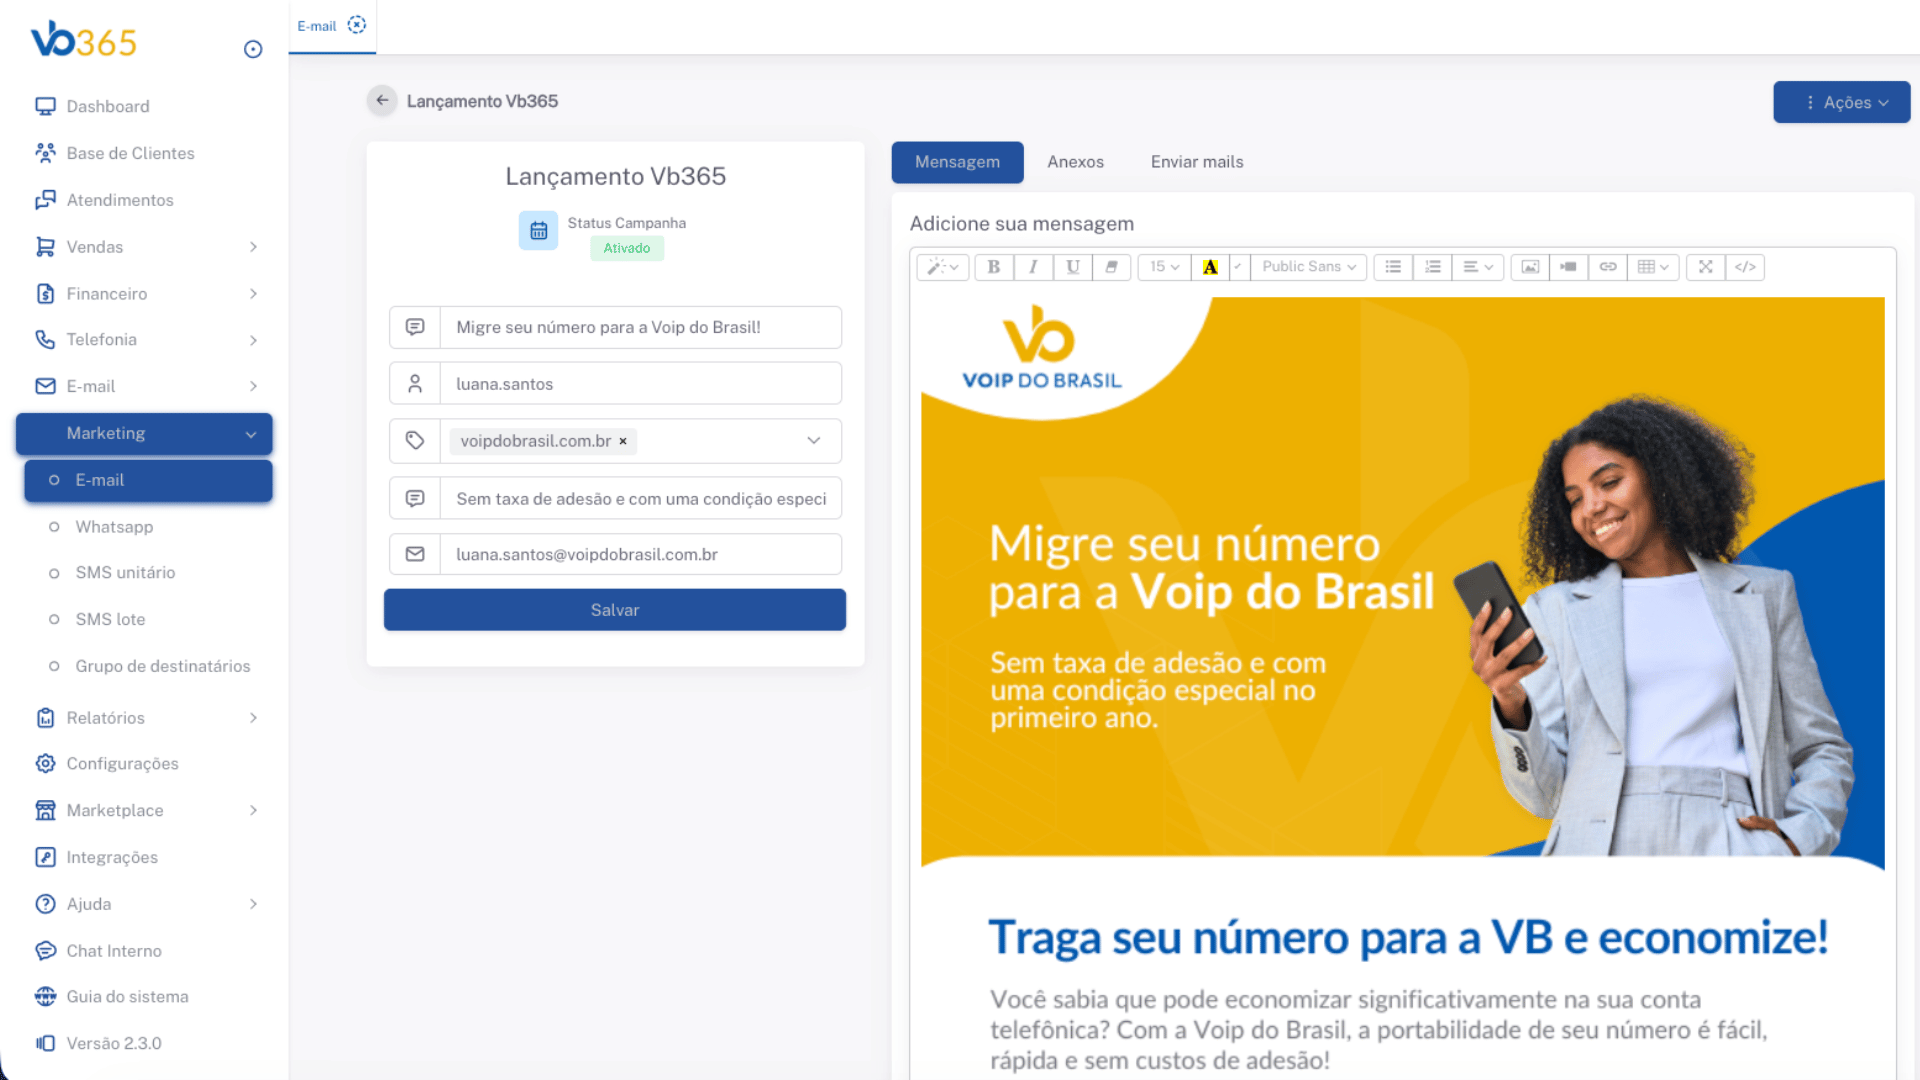Close the E-mail tab at top

(357, 25)
